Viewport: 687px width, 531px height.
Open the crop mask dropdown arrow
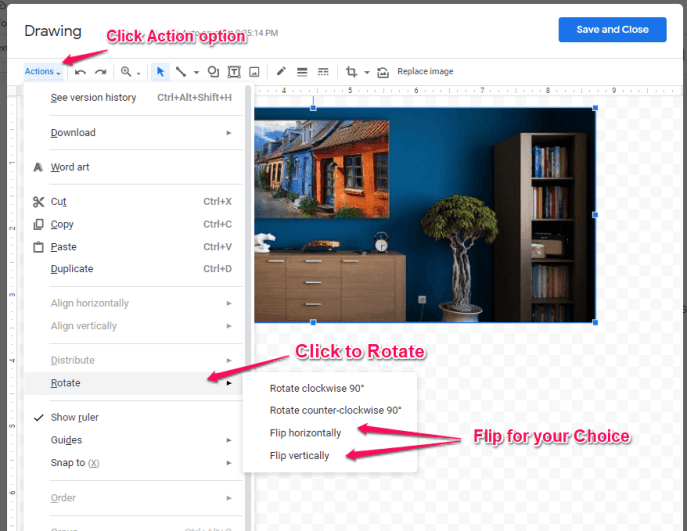[x=367, y=72]
